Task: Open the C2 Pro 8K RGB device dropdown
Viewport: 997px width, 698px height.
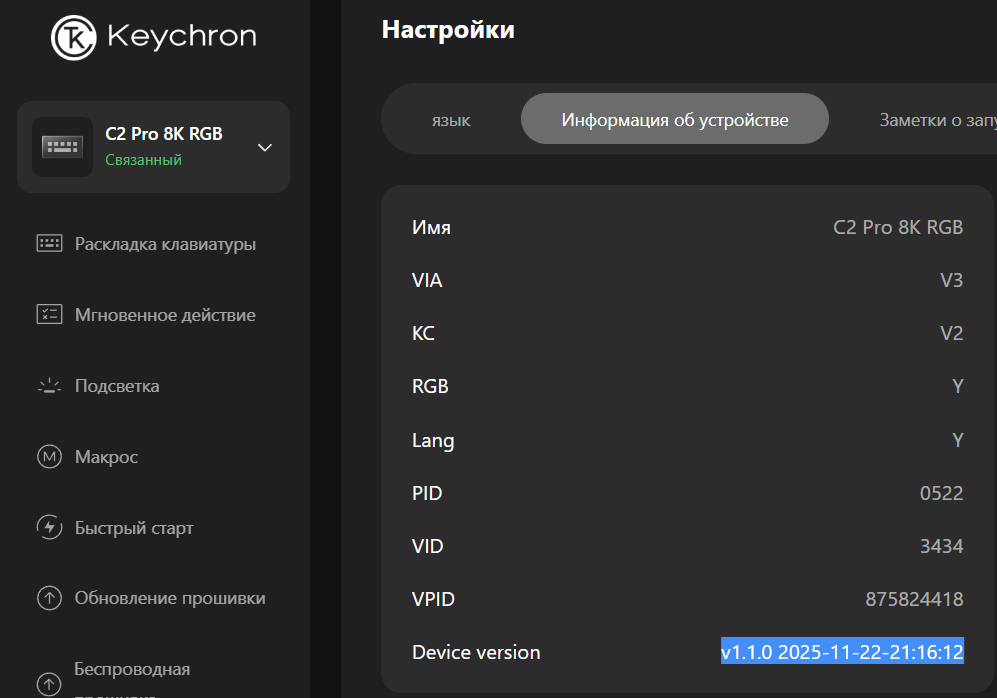Action: (163, 146)
